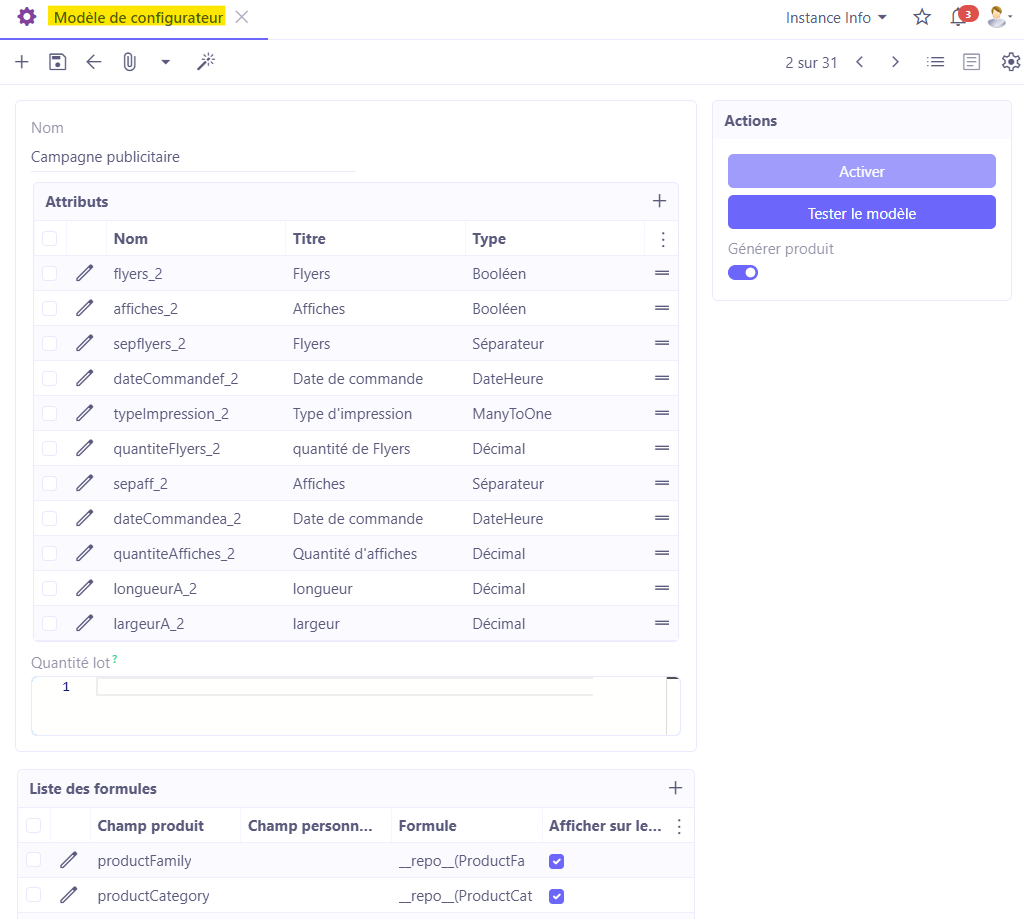Image resolution: width=1024 pixels, height=919 pixels.
Task: Toggle the Générer produit switch
Action: [743, 272]
